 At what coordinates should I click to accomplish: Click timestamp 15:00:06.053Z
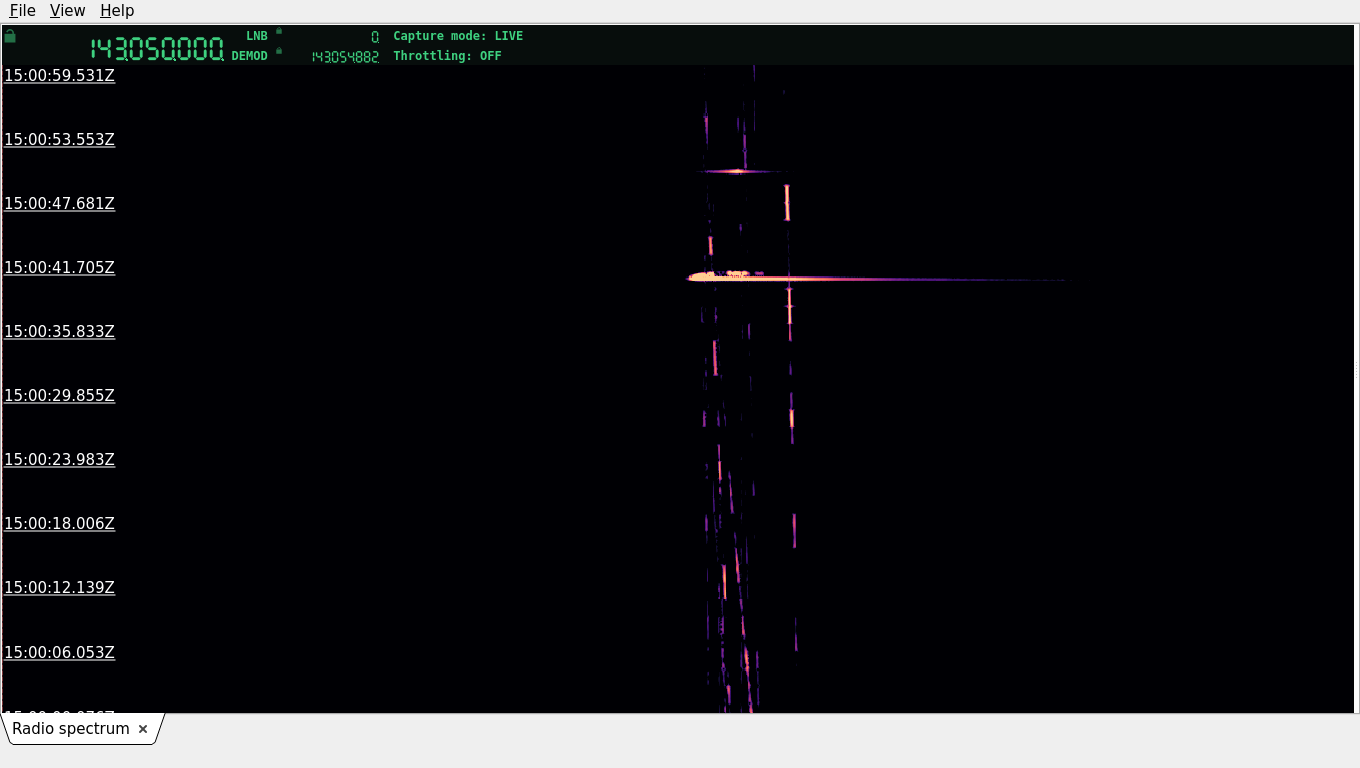[x=60, y=652]
